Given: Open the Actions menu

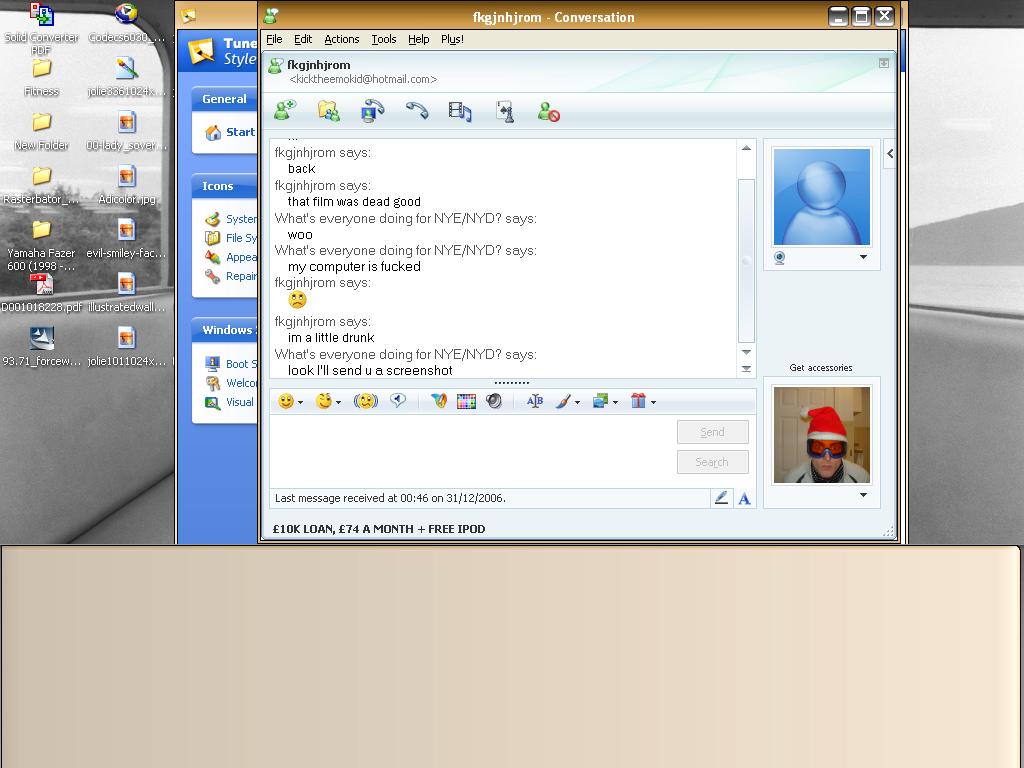Looking at the screenshot, I should [x=341, y=39].
